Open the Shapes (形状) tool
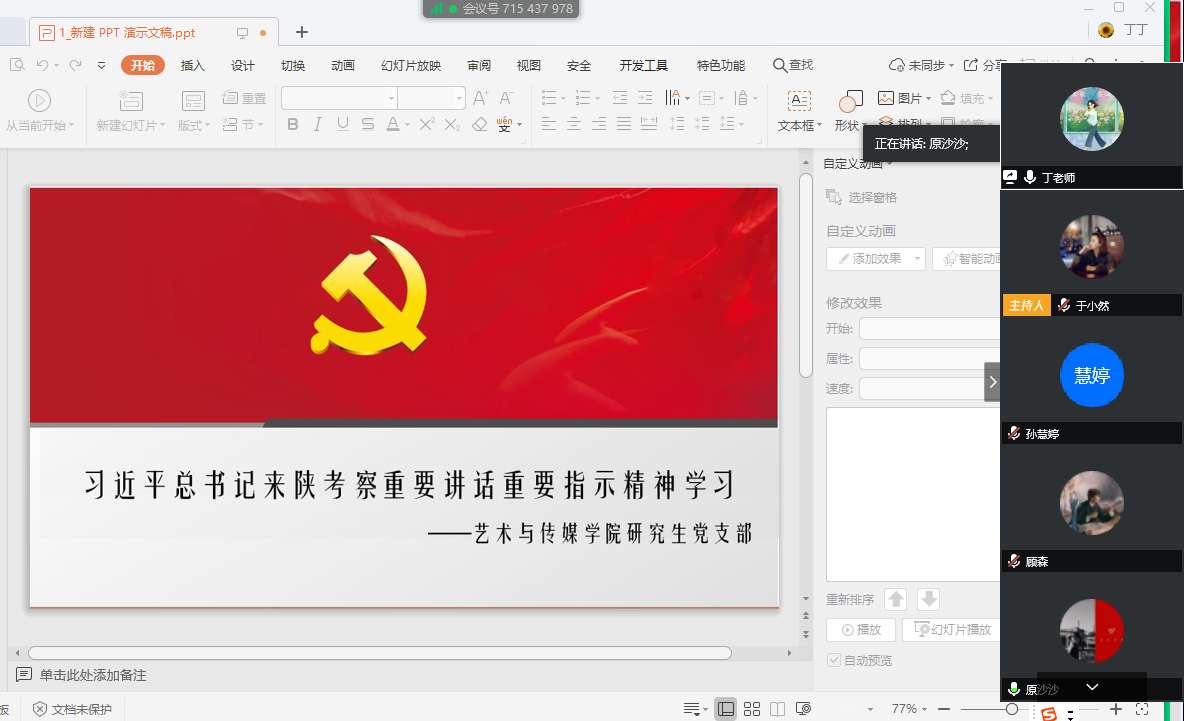The width and height of the screenshot is (1184, 721). 848,110
